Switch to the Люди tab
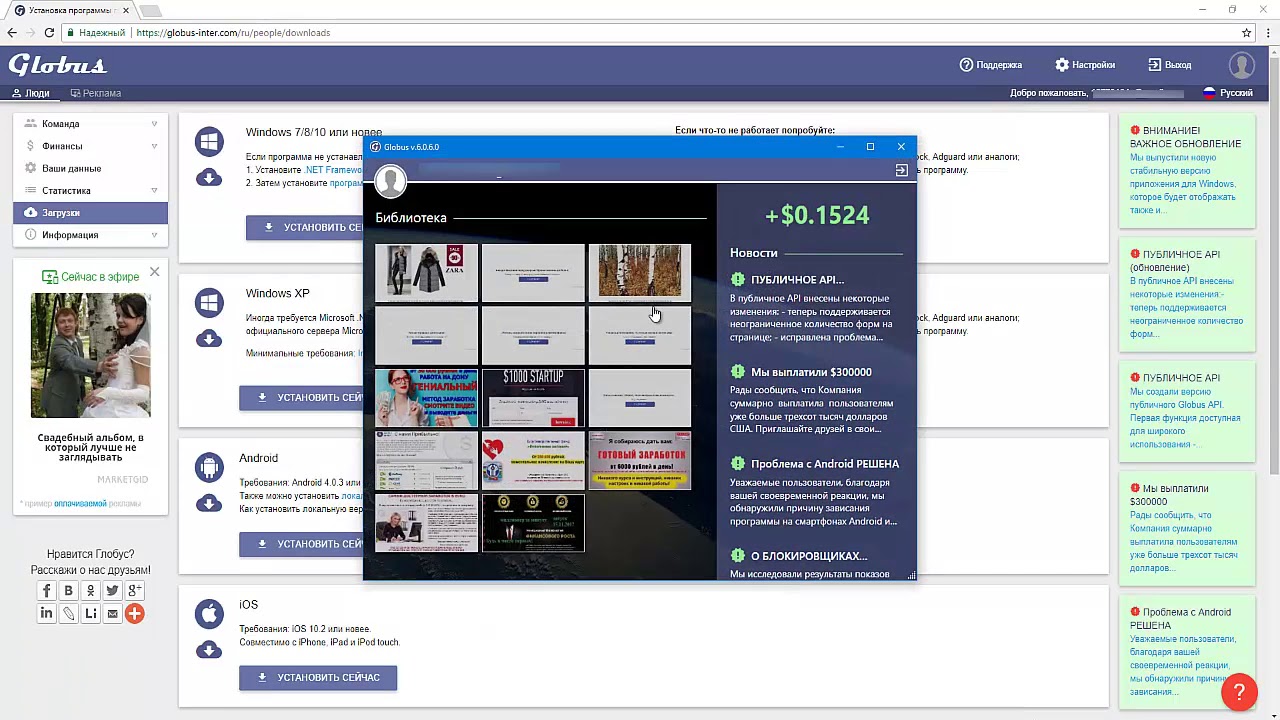The height and width of the screenshot is (720, 1280). (x=30, y=93)
